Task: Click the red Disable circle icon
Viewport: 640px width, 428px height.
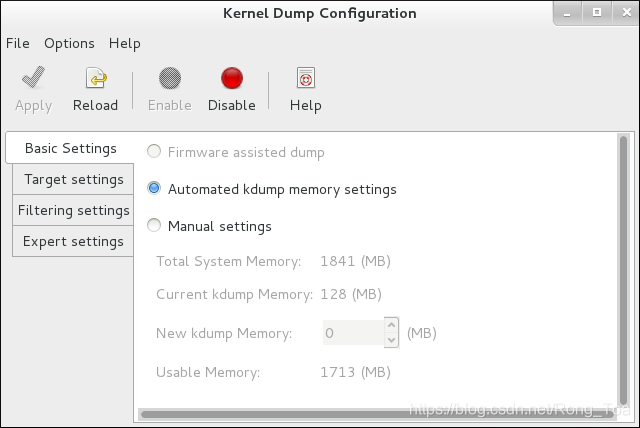Action: [x=232, y=78]
